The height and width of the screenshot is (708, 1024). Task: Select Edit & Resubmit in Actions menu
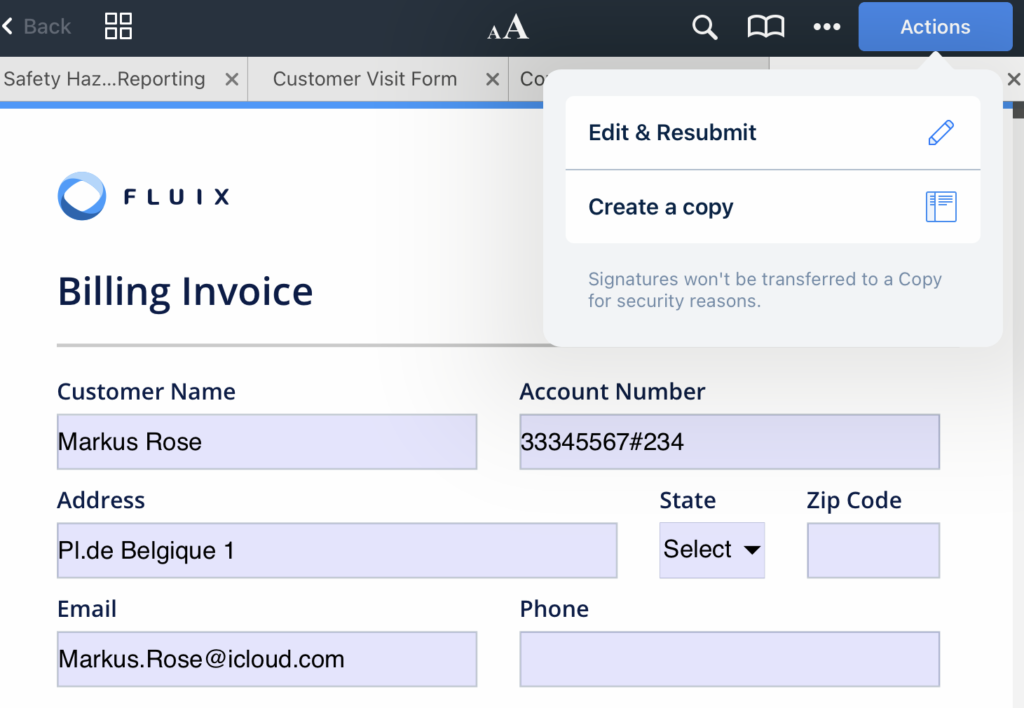(x=672, y=133)
